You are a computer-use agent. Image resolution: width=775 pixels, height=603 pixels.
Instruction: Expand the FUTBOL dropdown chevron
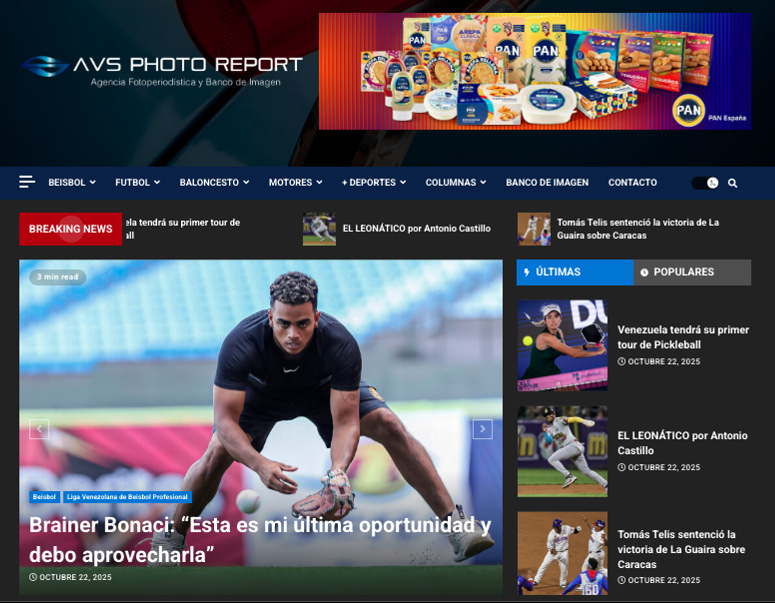point(157,182)
